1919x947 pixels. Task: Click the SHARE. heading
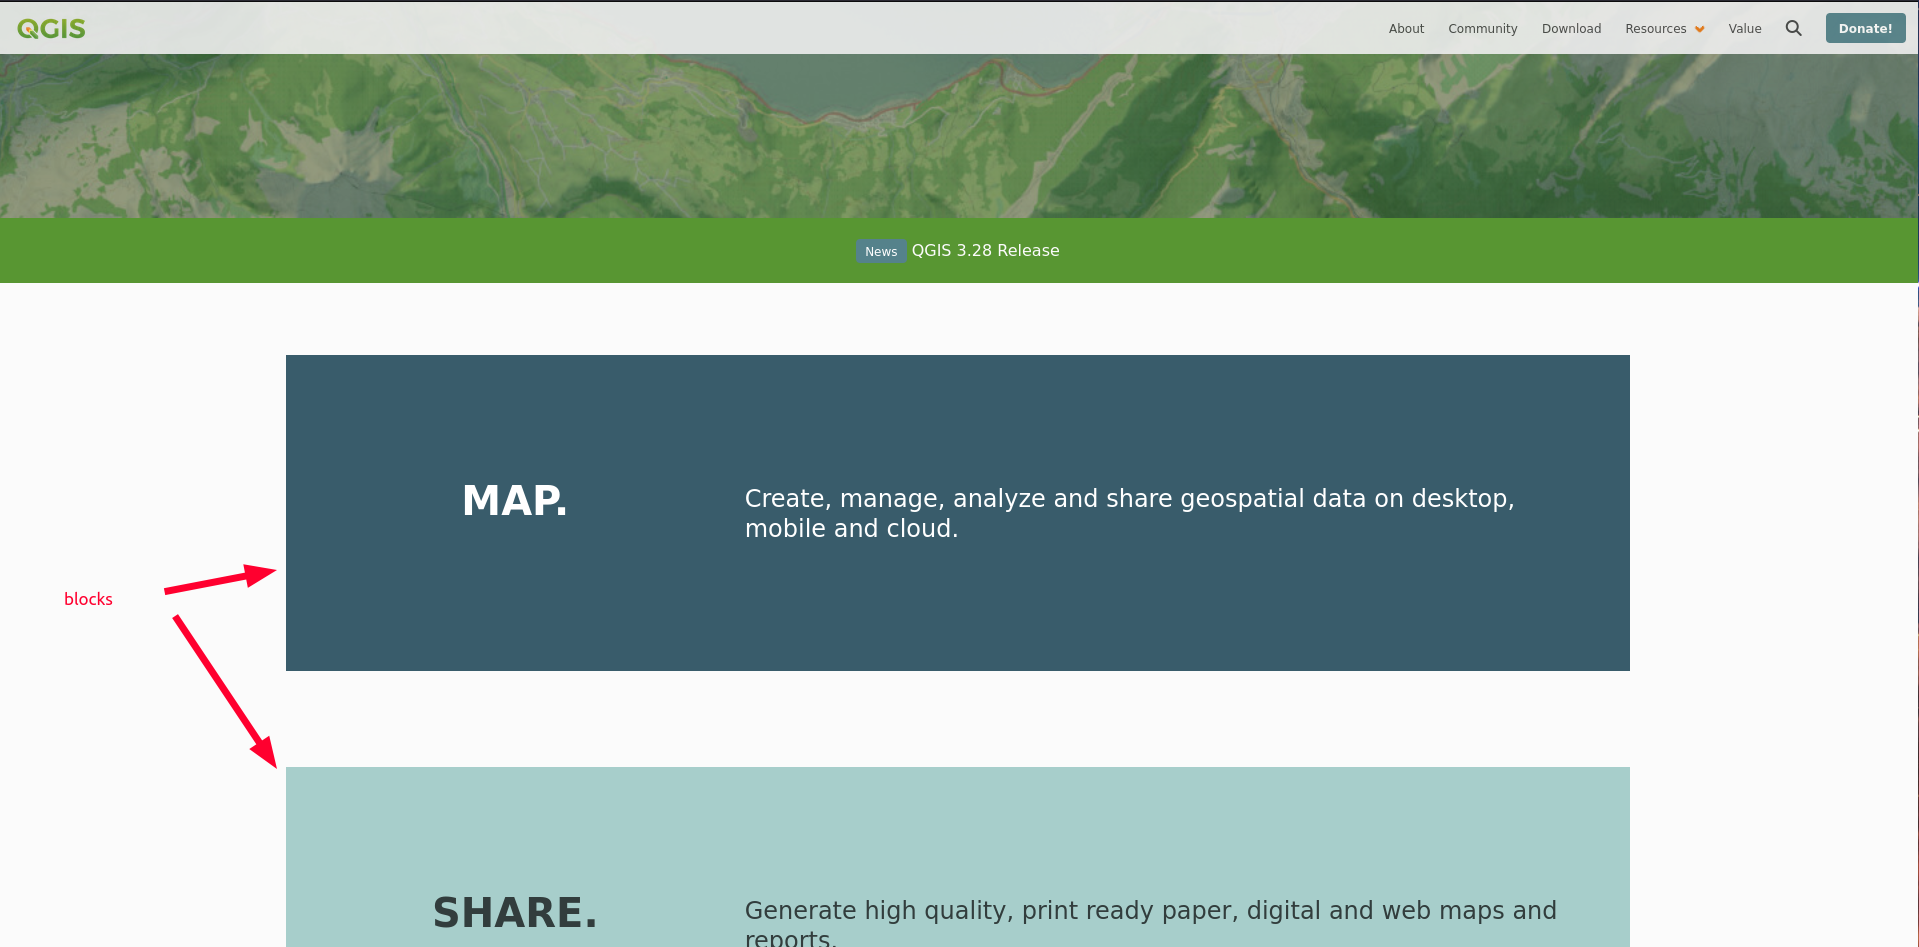point(515,913)
